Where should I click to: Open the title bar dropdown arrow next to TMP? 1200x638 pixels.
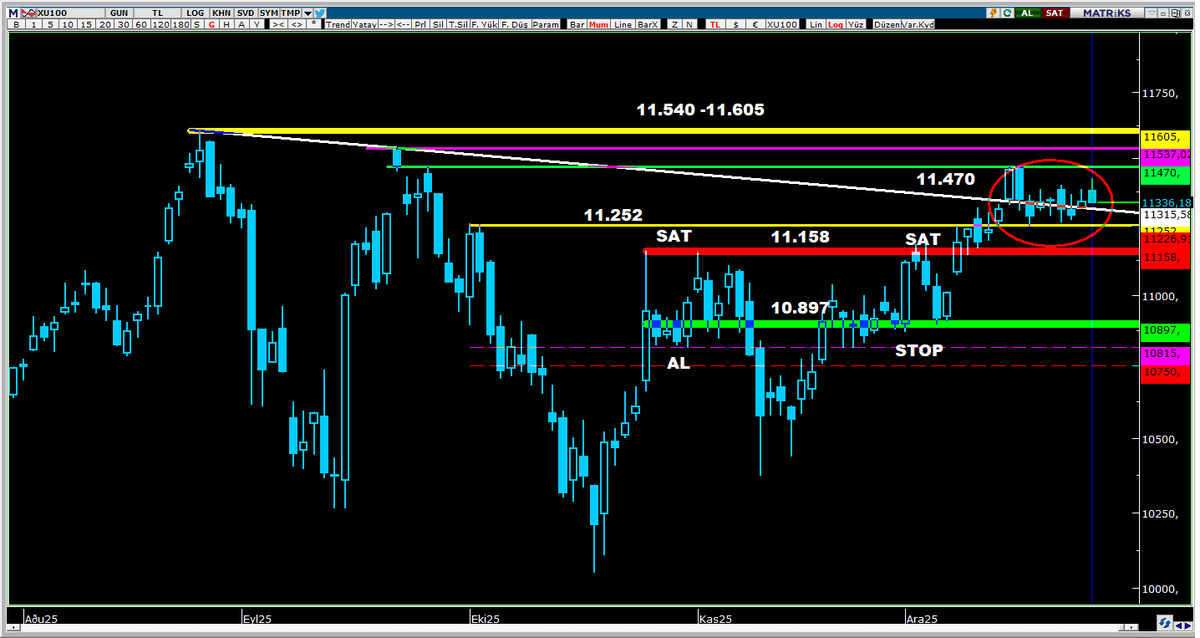pos(307,13)
